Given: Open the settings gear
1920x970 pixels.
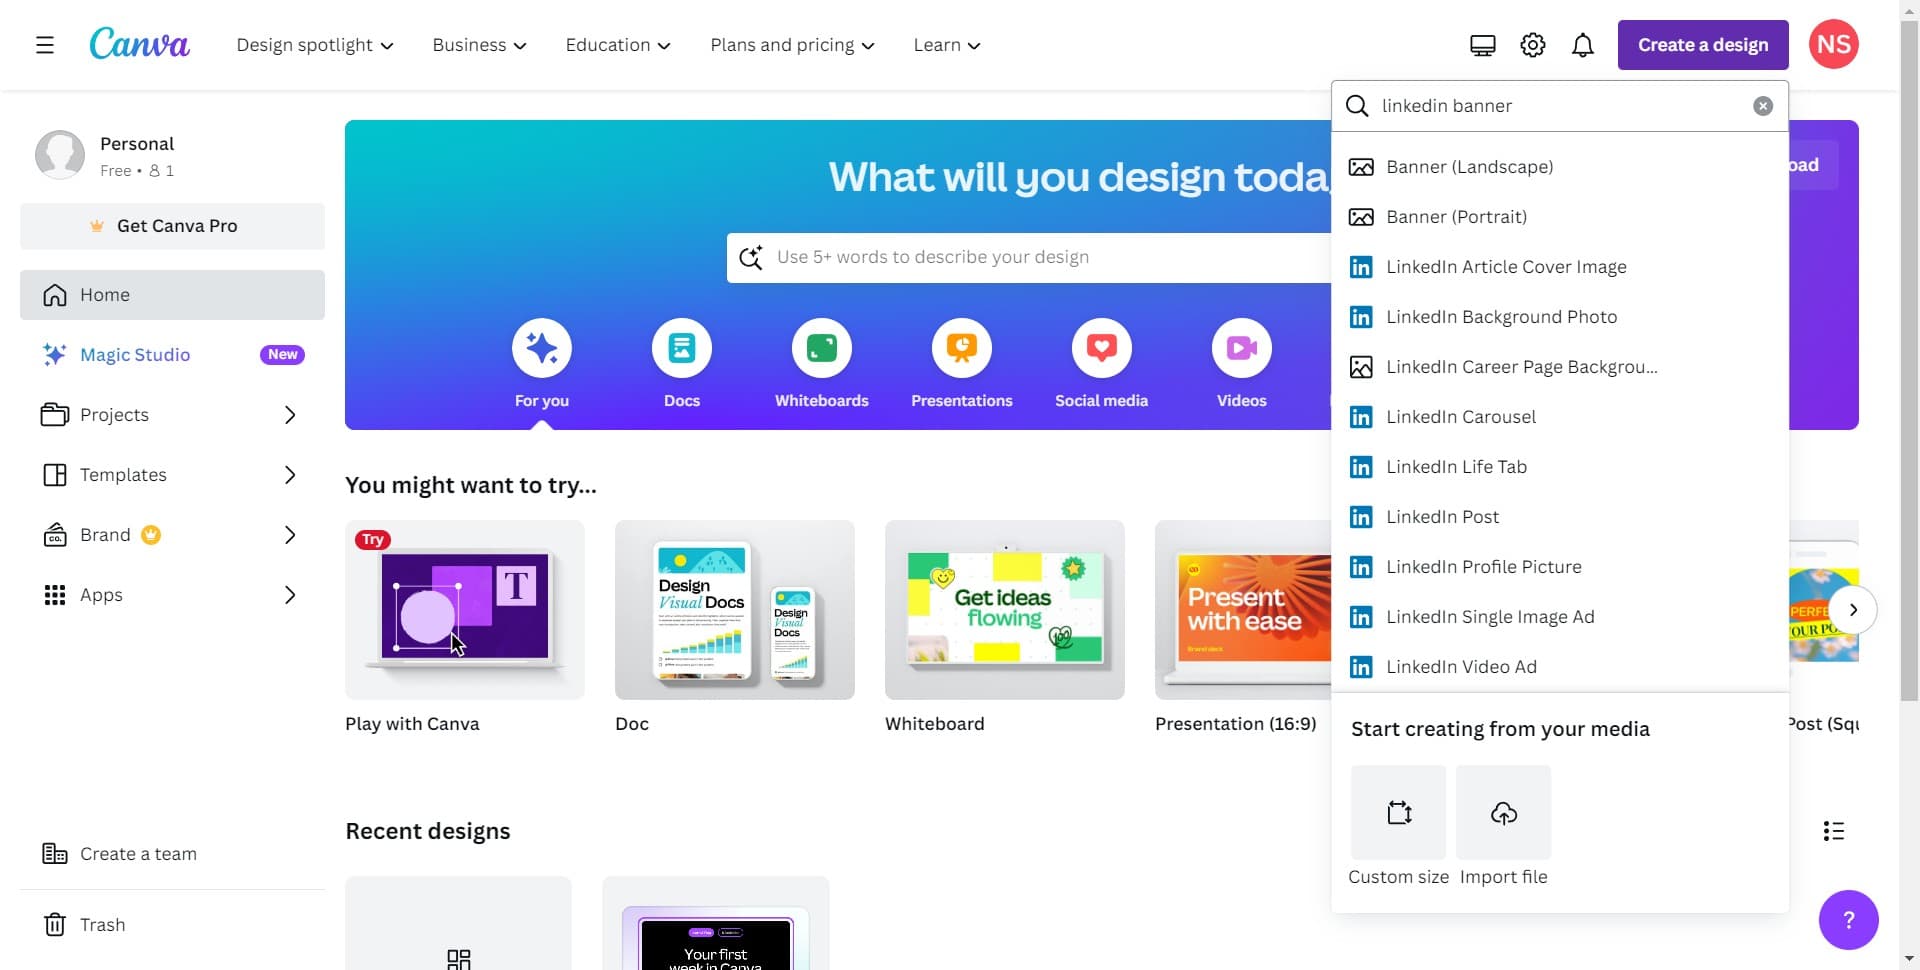Looking at the screenshot, I should [x=1532, y=44].
